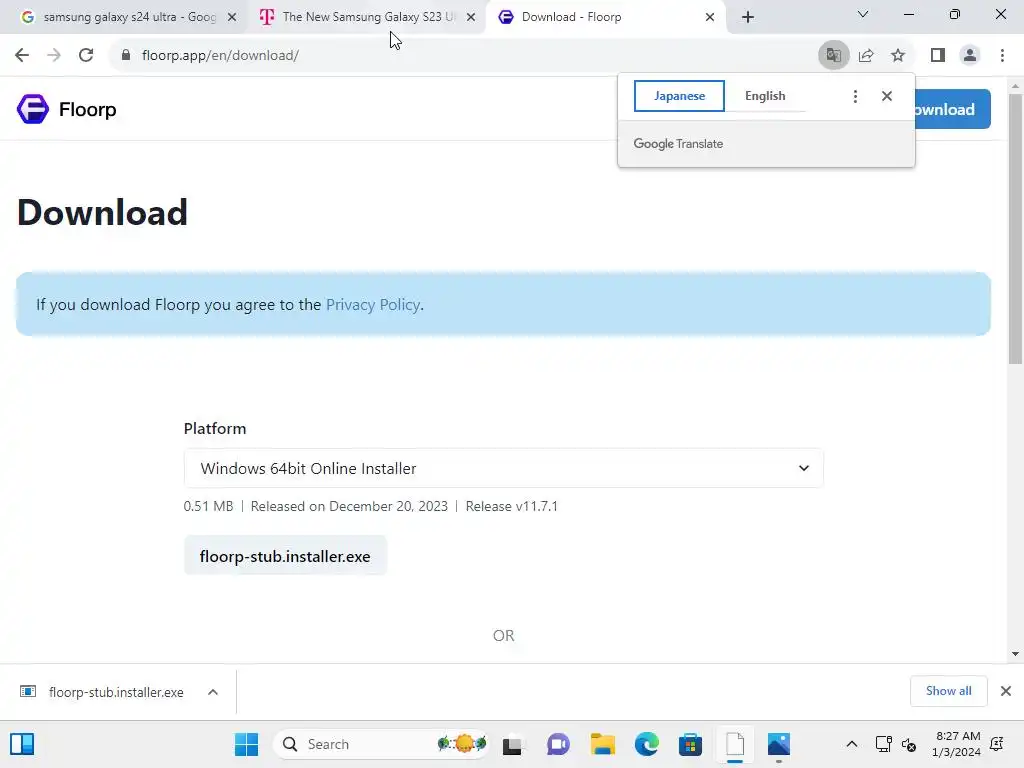Screen dimensions: 1024x768
Task: Choose Japanese in translate popup
Action: click(x=679, y=96)
